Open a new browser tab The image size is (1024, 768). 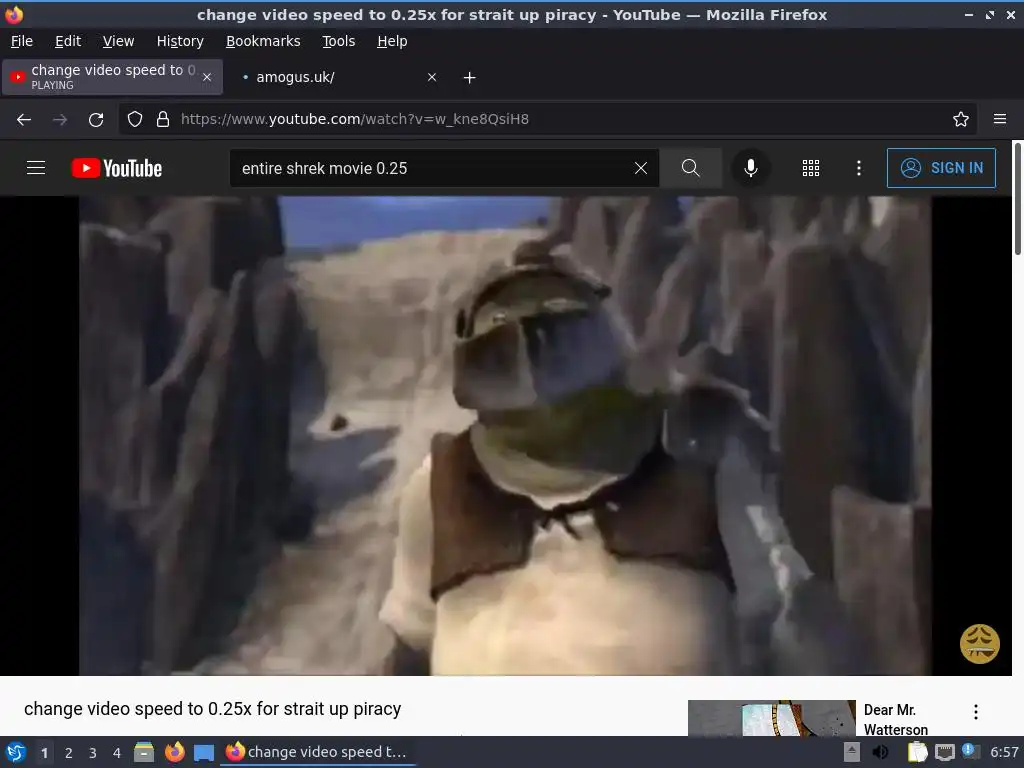click(x=469, y=78)
